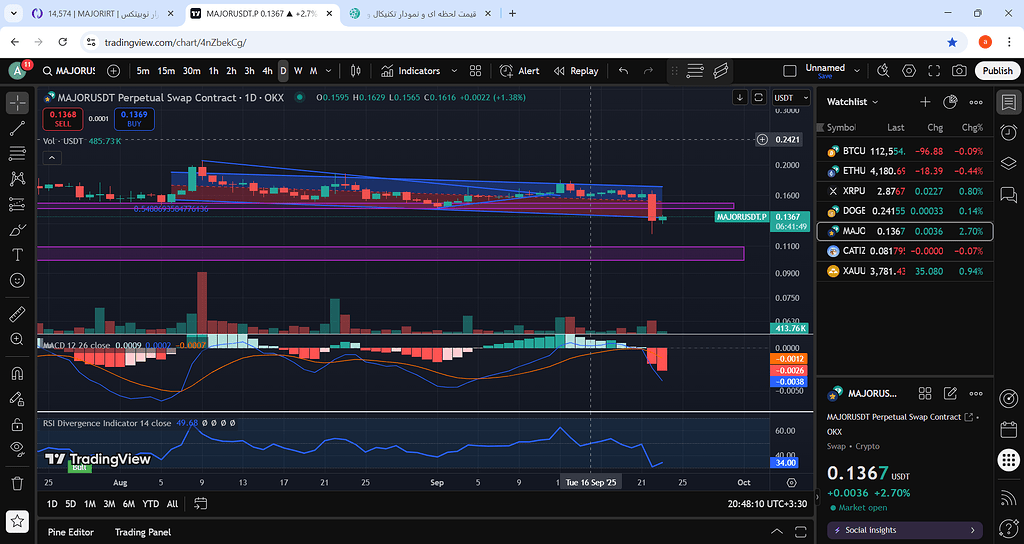The width and height of the screenshot is (1024, 544).
Task: Click the Replay button
Action: 576,71
